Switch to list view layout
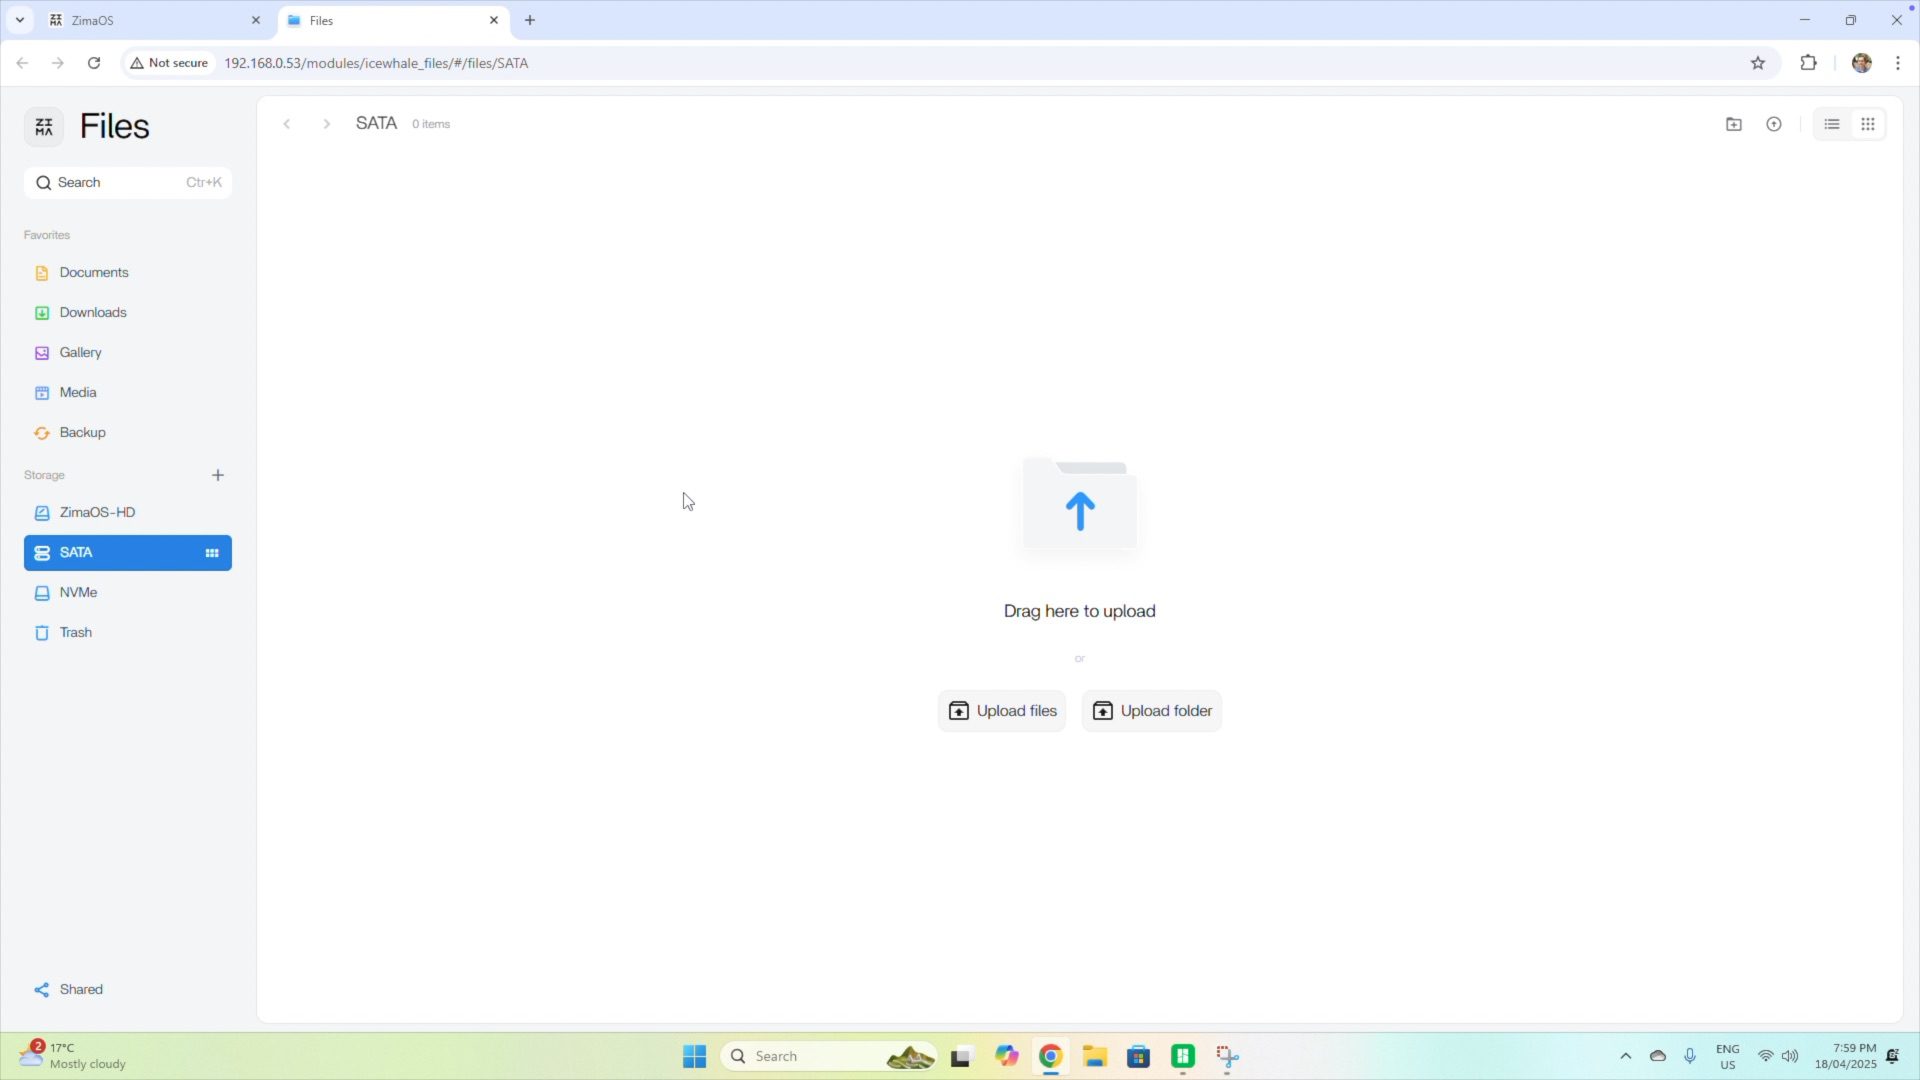The image size is (1920, 1080). point(1832,124)
